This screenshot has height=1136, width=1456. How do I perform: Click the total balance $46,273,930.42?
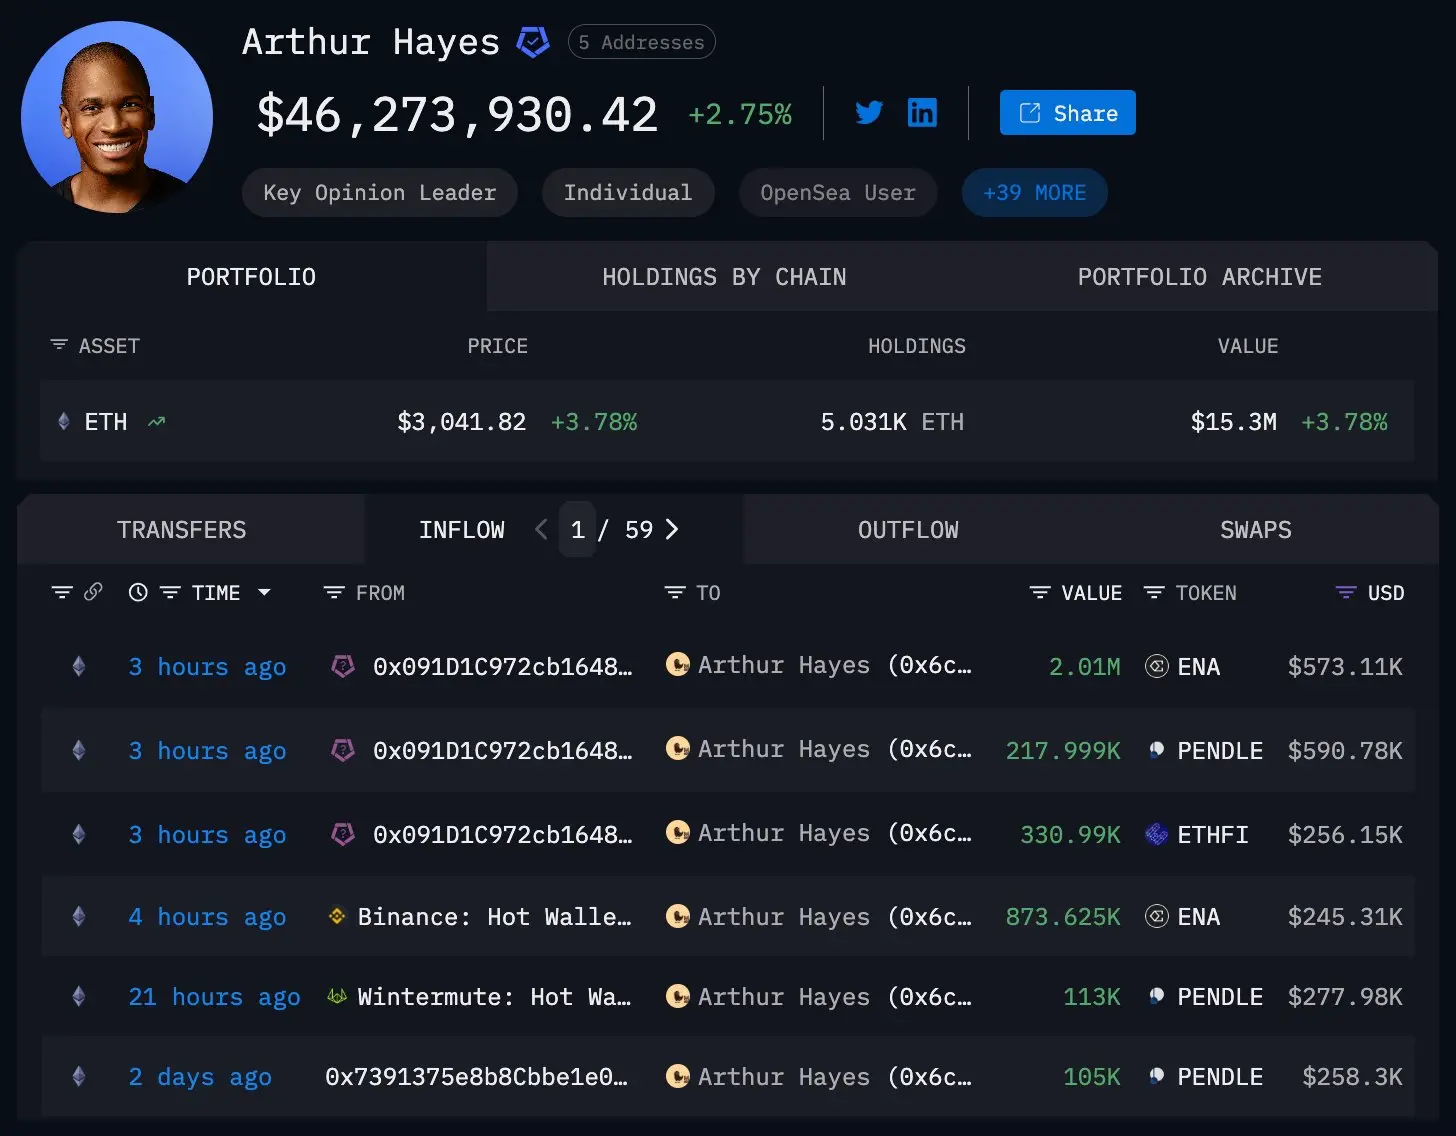(x=457, y=114)
